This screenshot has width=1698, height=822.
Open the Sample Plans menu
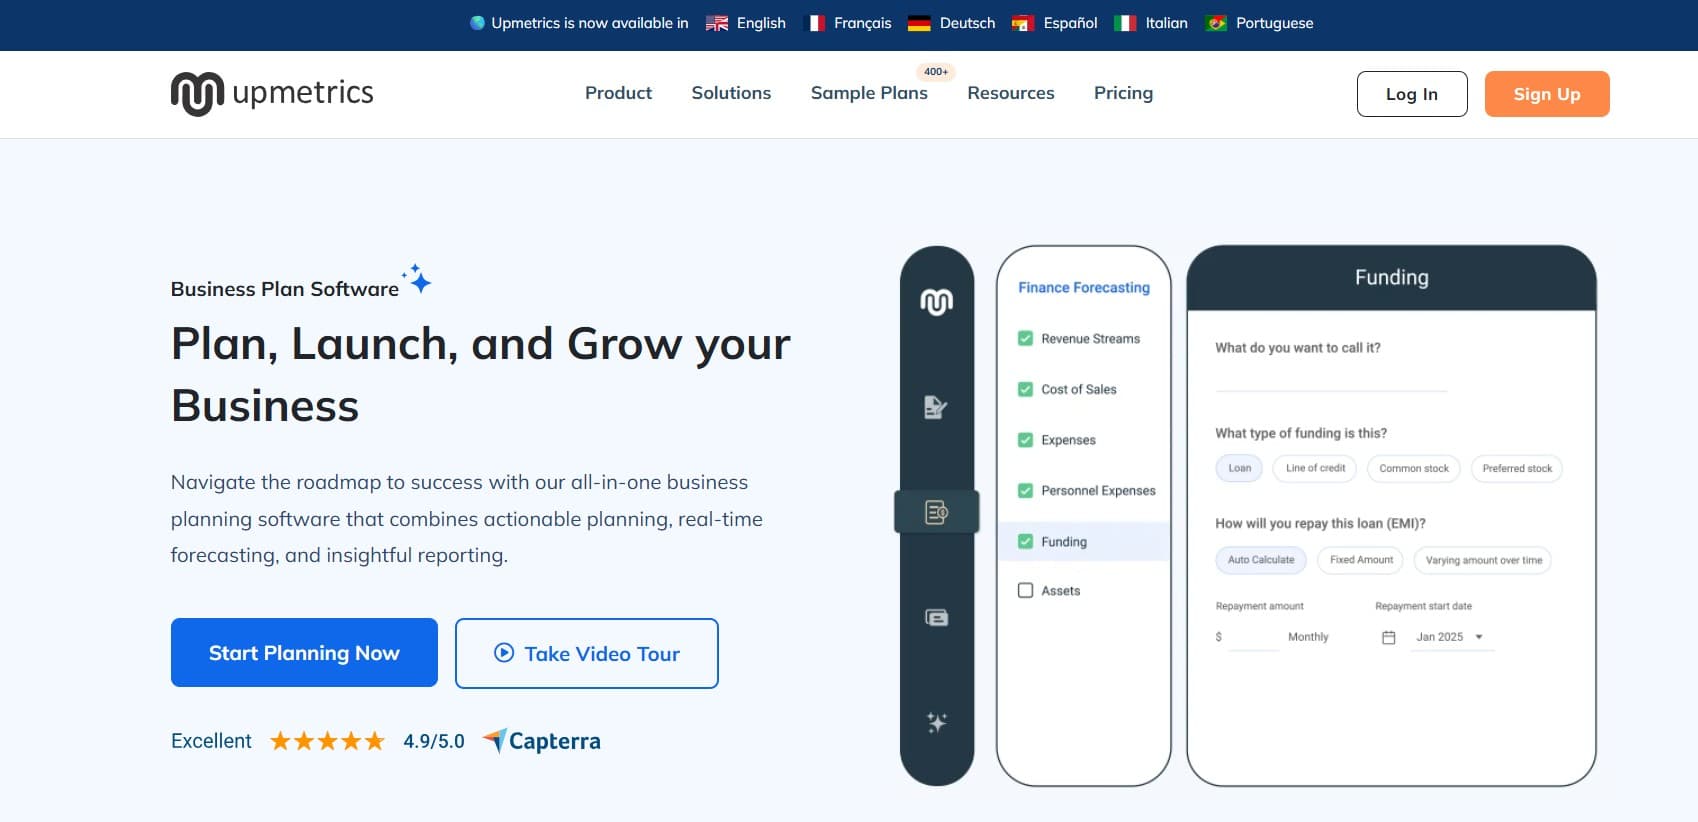point(869,93)
